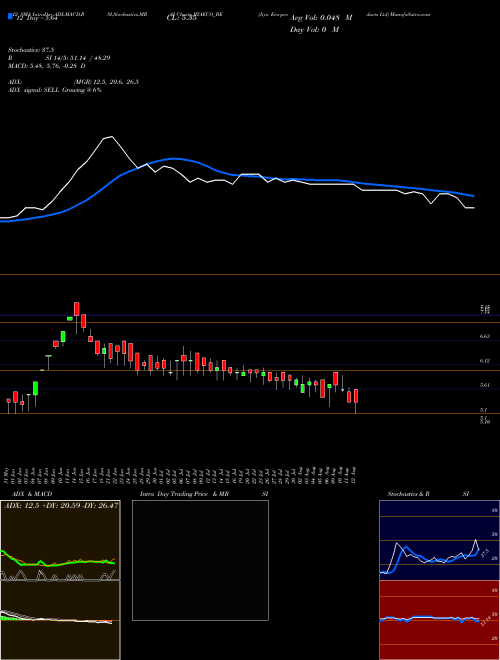500x660 pixels.
Task: Click the 'SI 14/3: 51.14 / 48.29' text
Action: (x=78, y=58)
